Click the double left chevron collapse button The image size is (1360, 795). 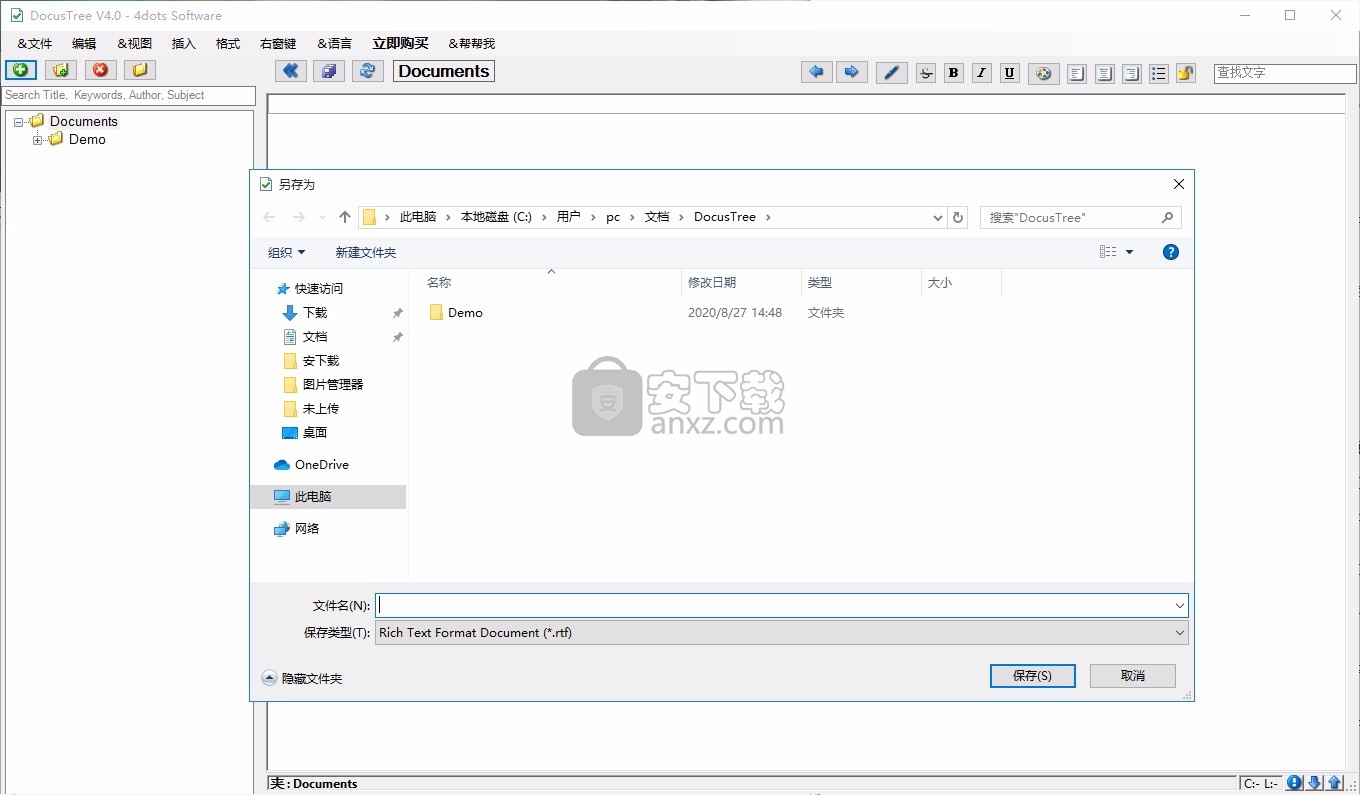290,71
